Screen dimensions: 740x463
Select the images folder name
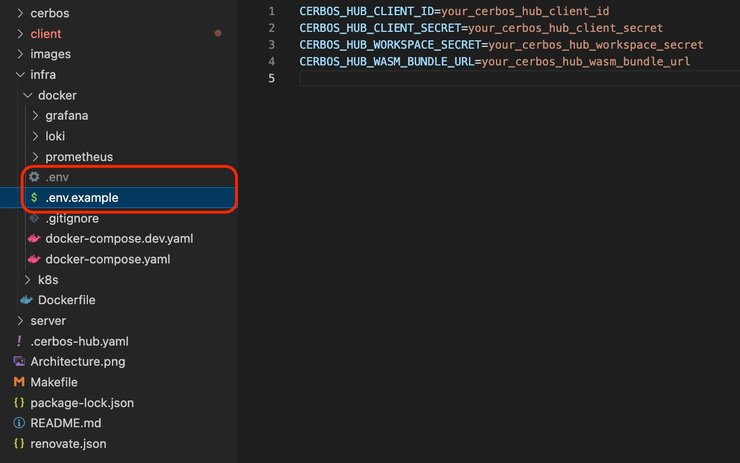click(50, 54)
